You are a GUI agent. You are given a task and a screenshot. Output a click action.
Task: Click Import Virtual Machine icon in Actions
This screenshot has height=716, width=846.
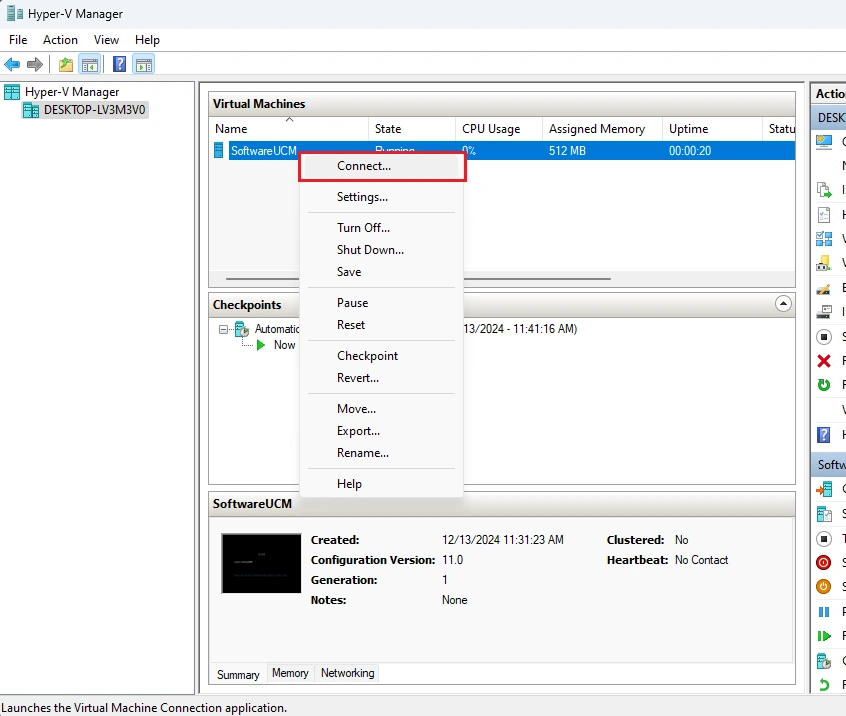(823, 190)
